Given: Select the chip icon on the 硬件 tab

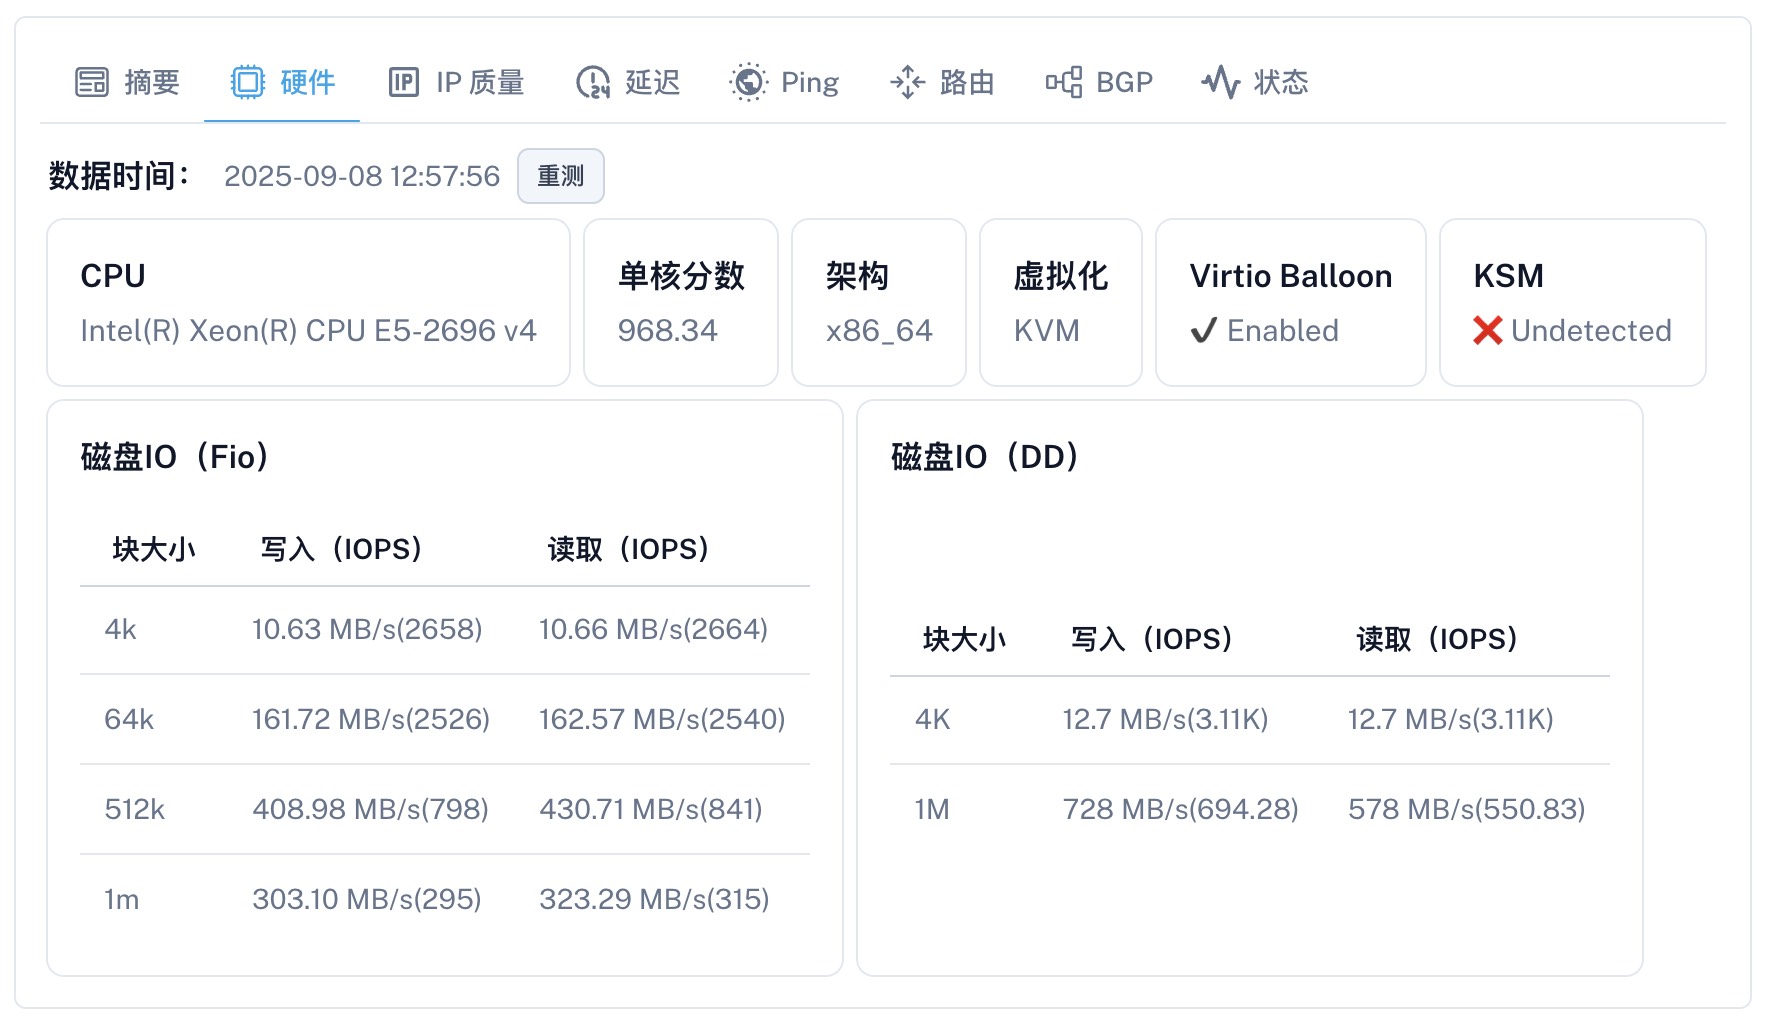Looking at the screenshot, I should coord(246,82).
